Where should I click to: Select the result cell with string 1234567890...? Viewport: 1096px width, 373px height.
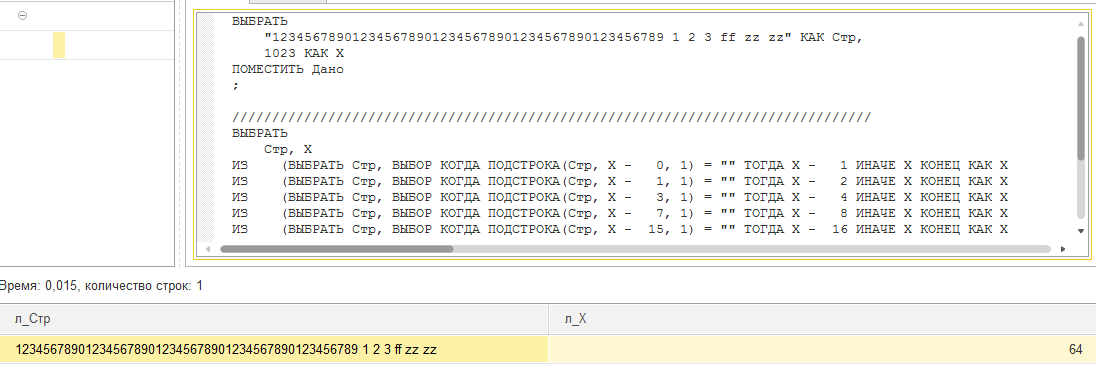point(274,349)
